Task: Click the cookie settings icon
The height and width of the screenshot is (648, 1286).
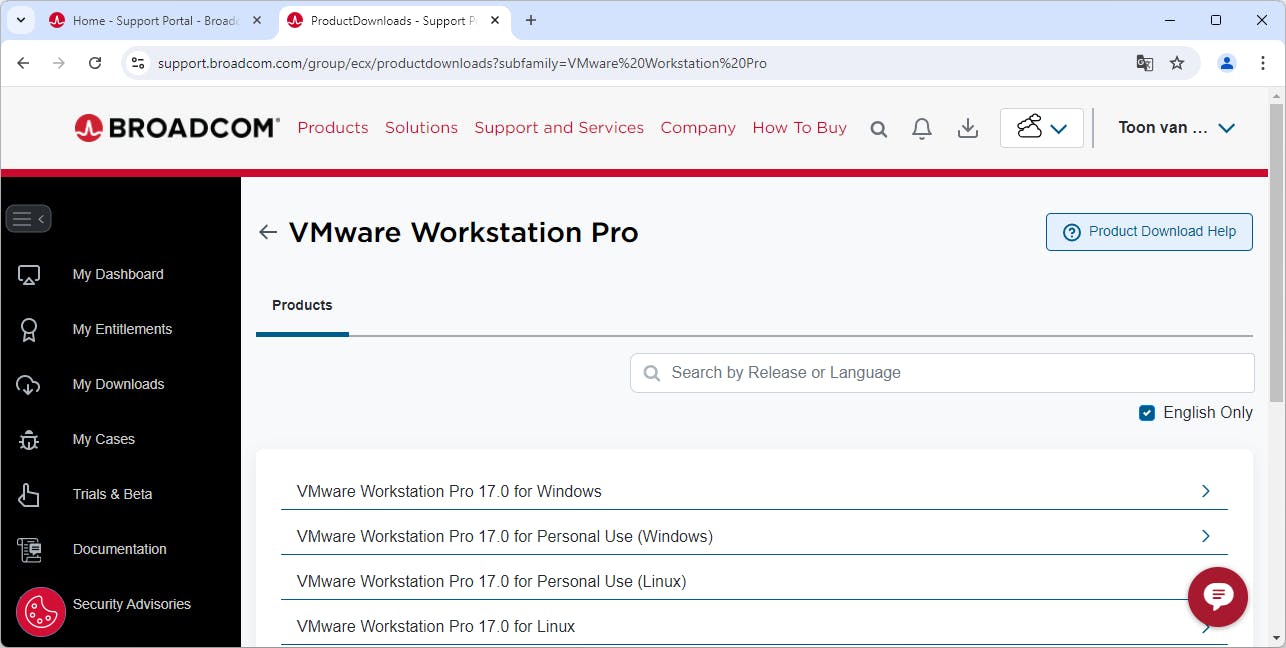Action: (41, 611)
